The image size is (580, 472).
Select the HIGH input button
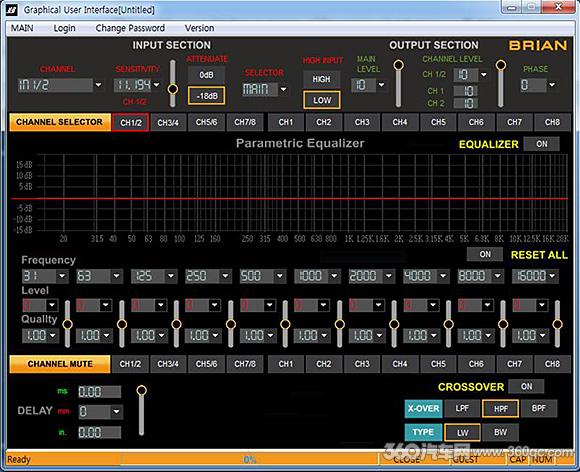[x=321, y=79]
